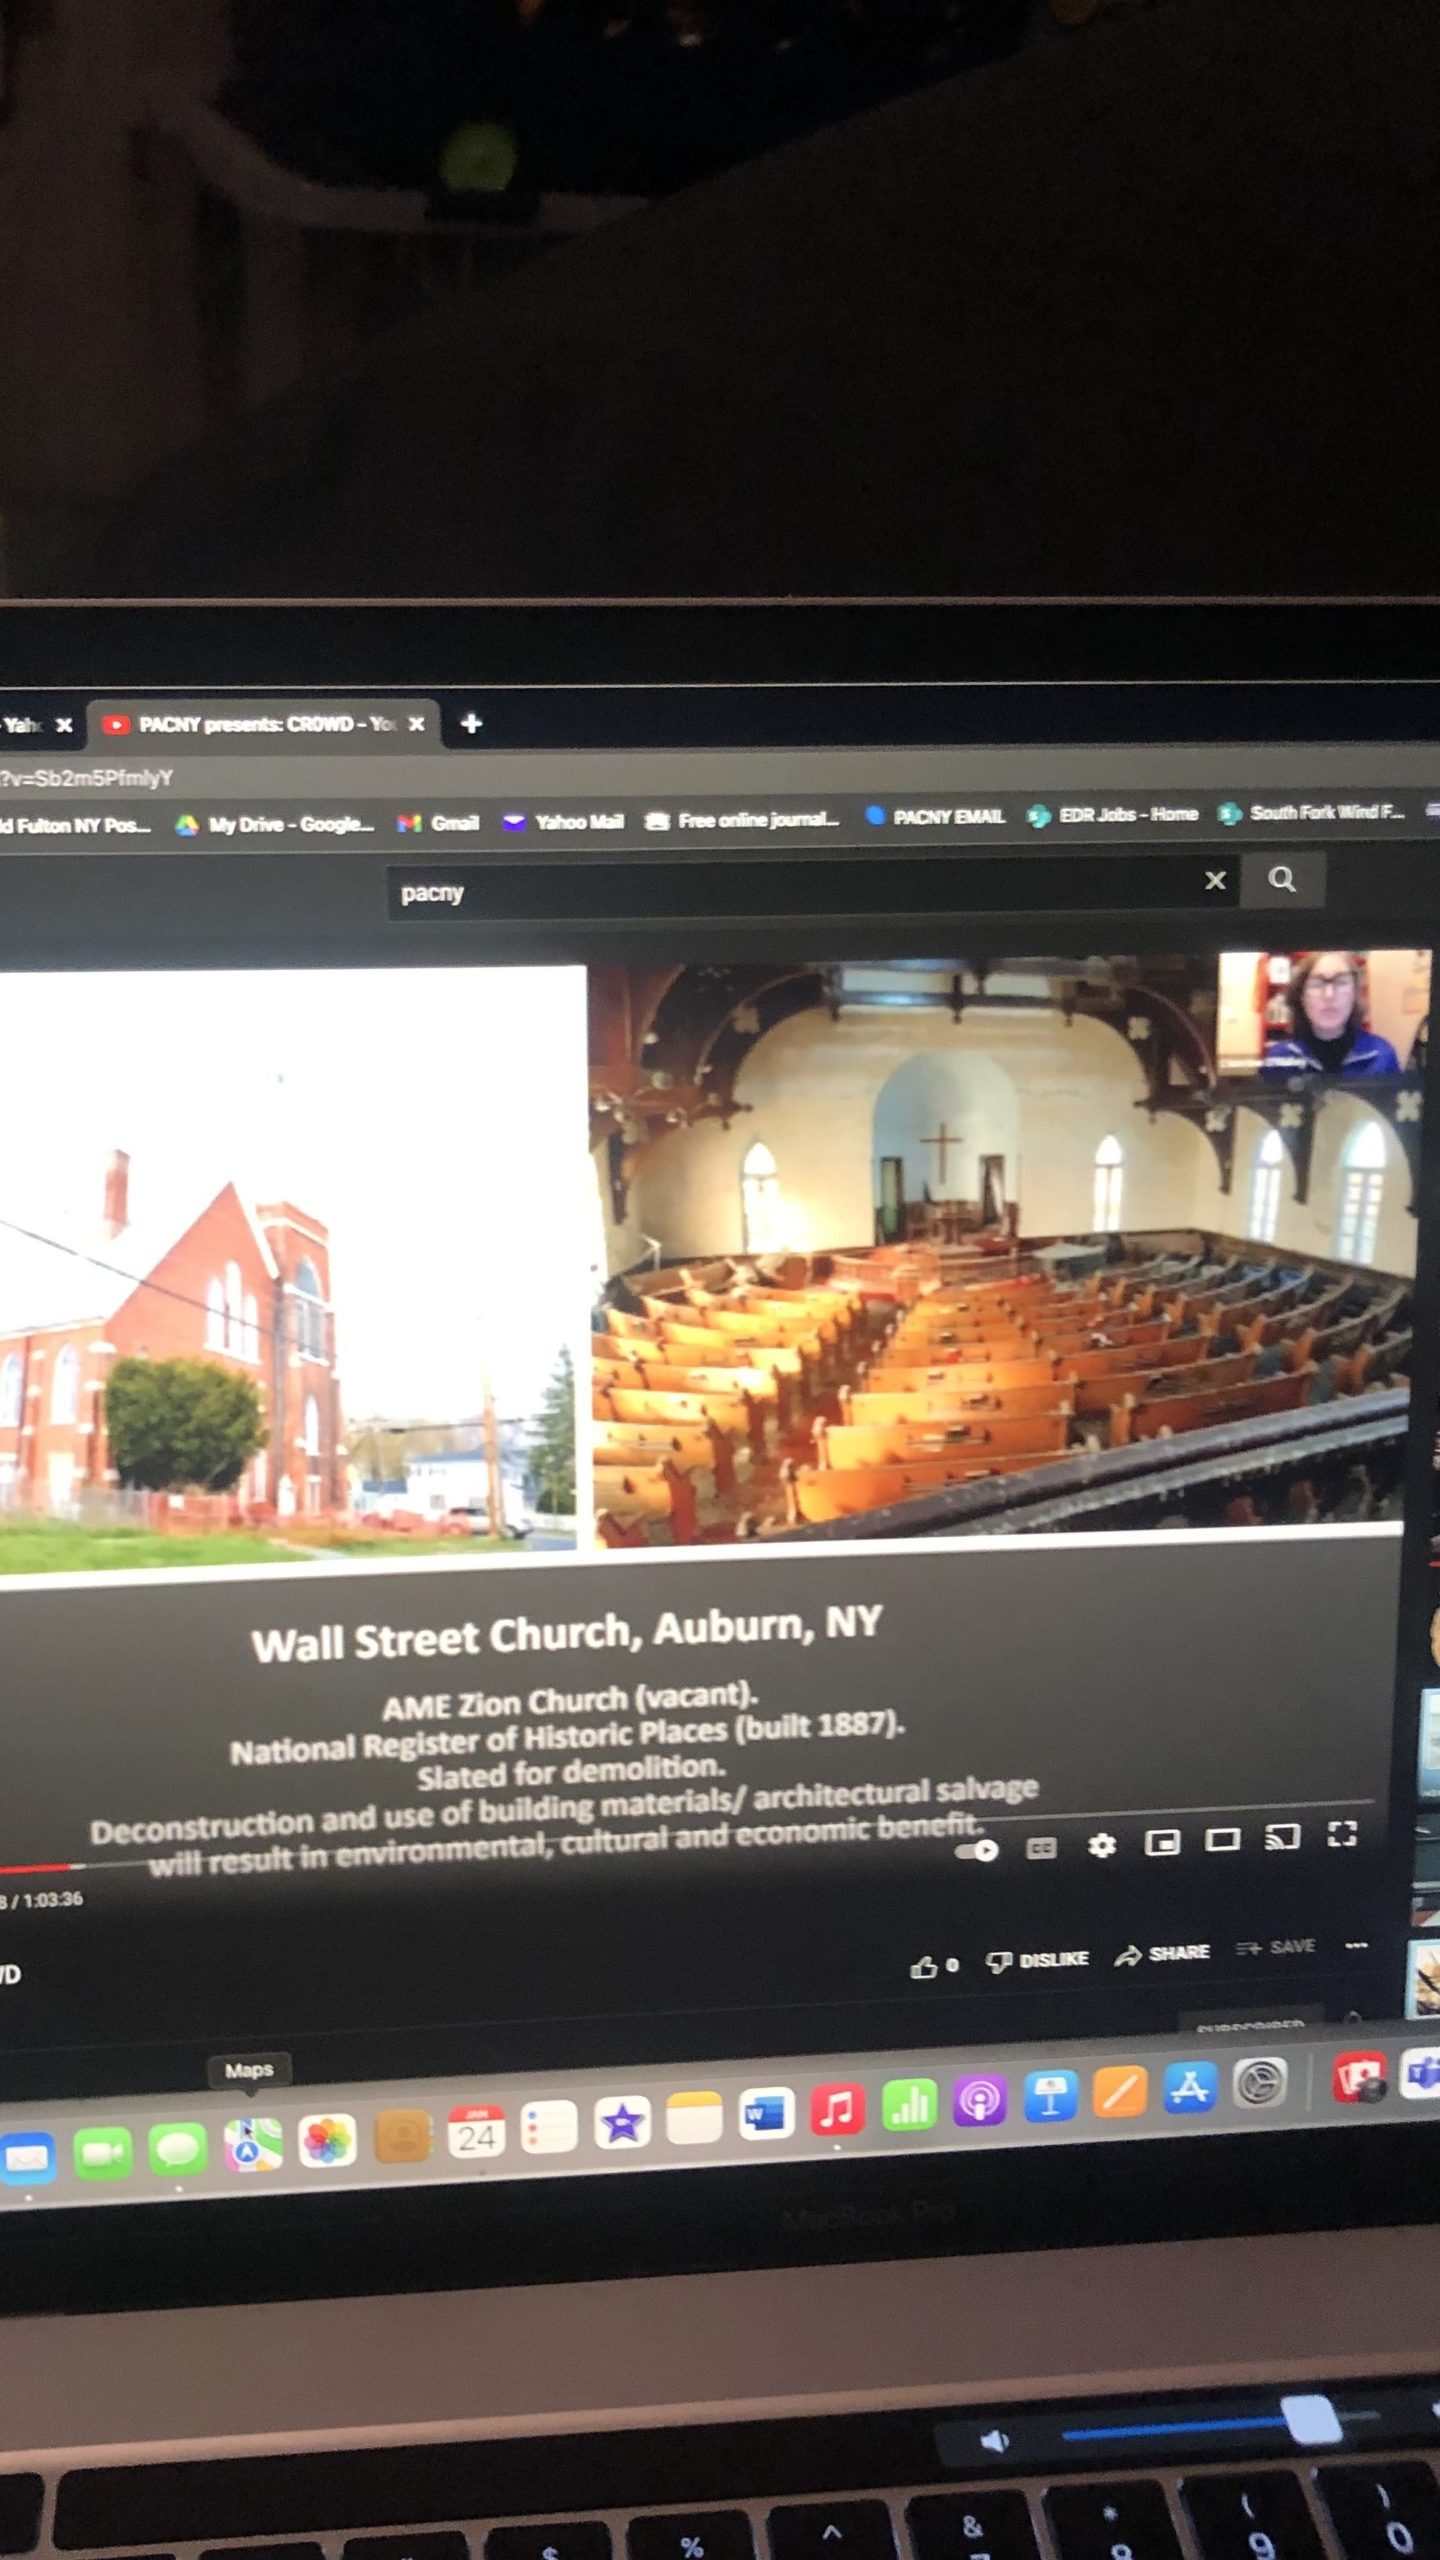Open Keynote from the Dock
Image resolution: width=1440 pixels, height=2560 pixels.
(x=1049, y=2097)
